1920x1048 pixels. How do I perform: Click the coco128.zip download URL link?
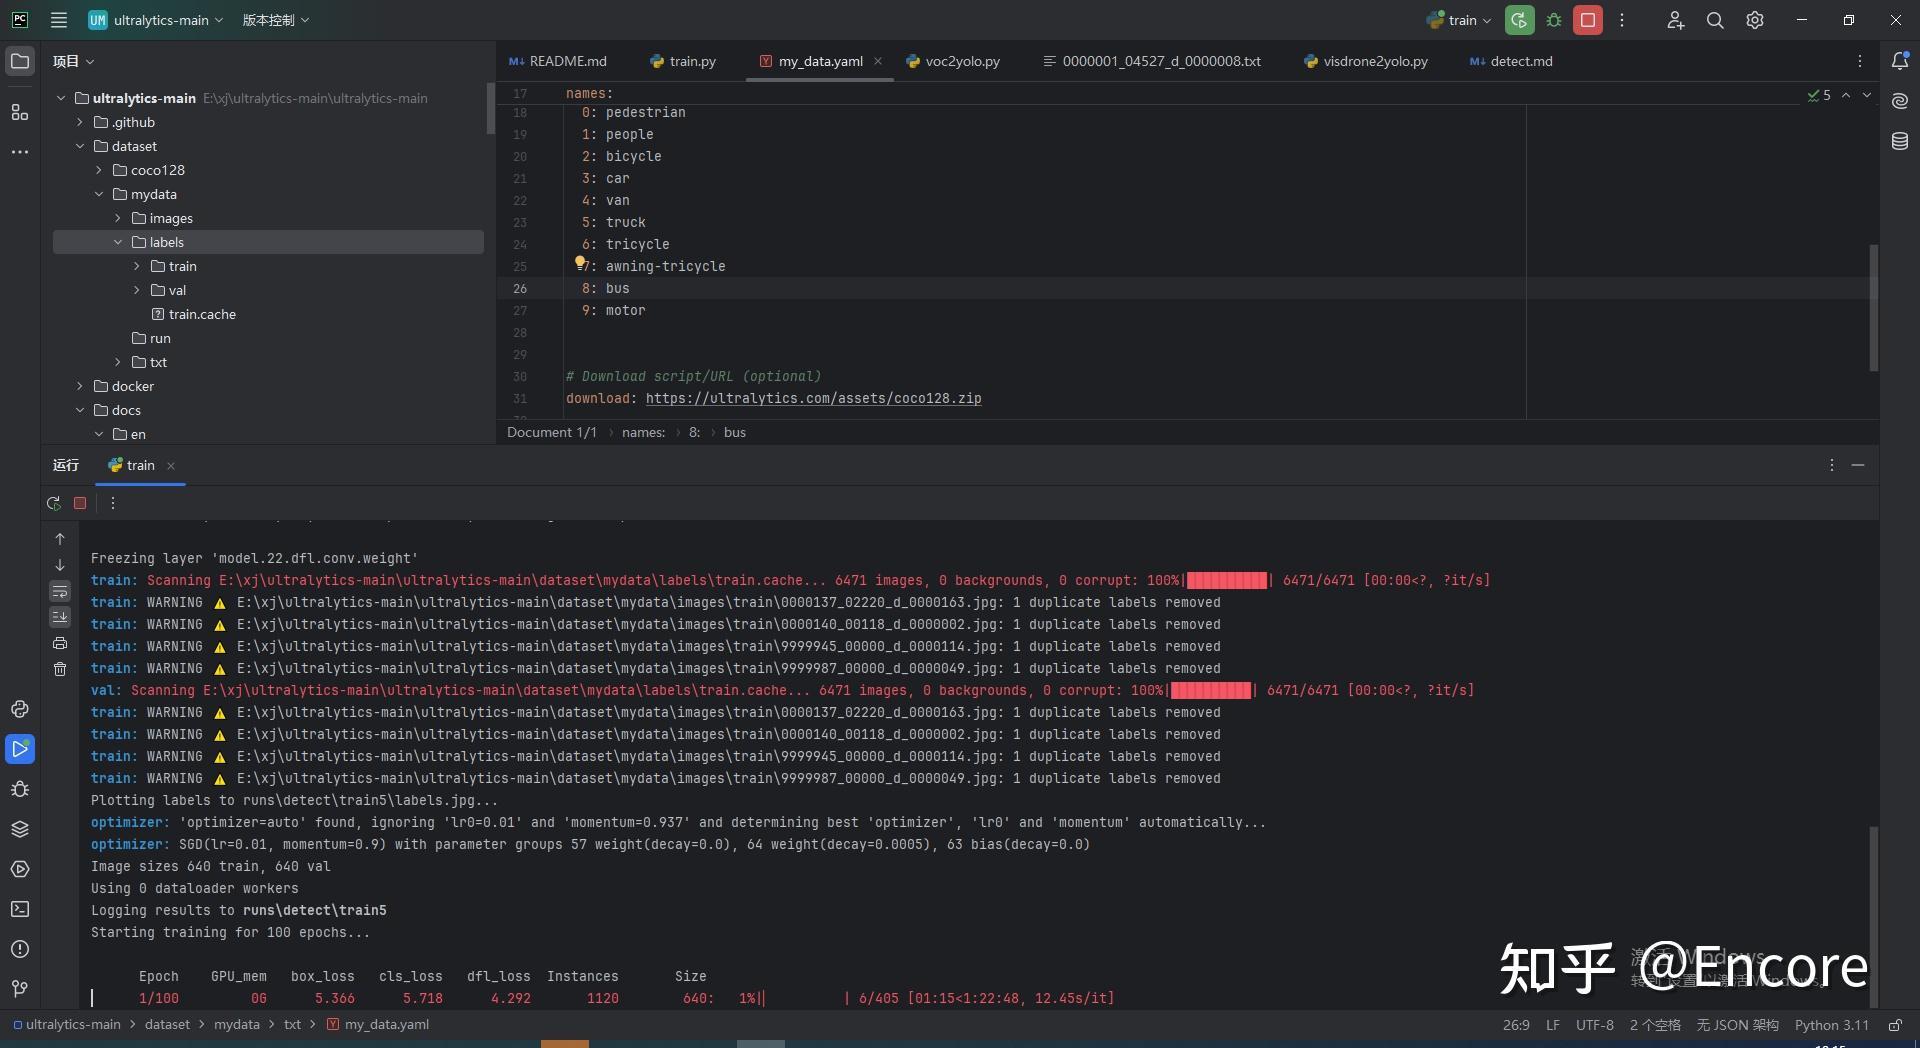pyautogui.click(x=813, y=398)
